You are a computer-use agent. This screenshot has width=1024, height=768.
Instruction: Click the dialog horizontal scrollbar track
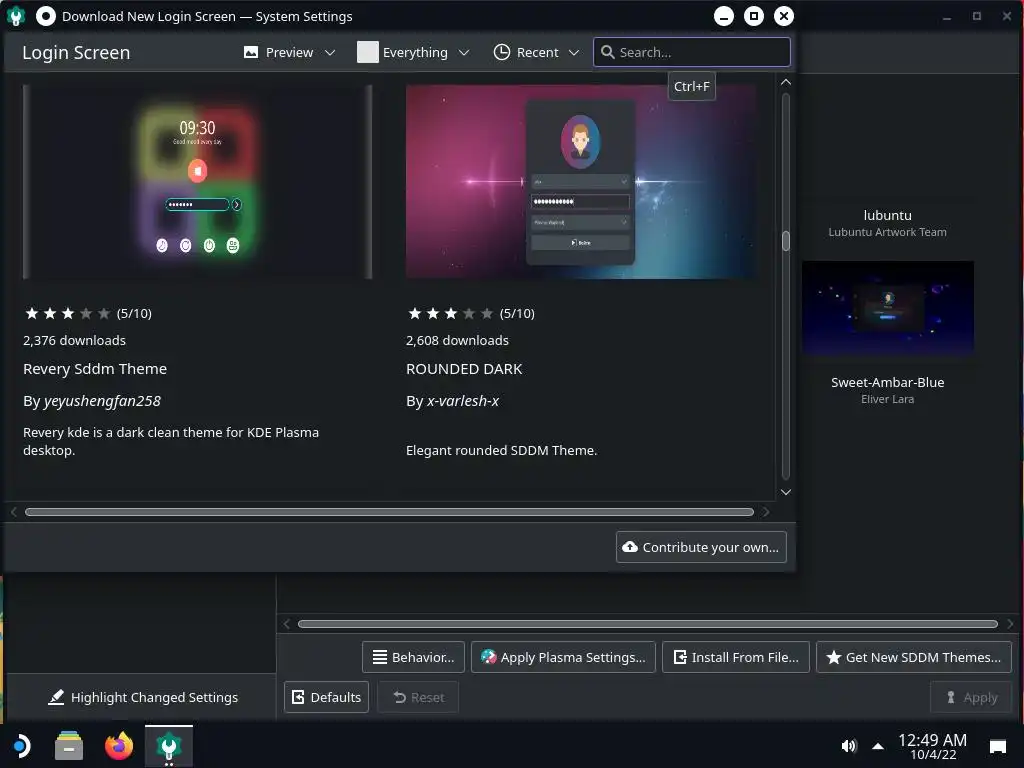point(389,512)
